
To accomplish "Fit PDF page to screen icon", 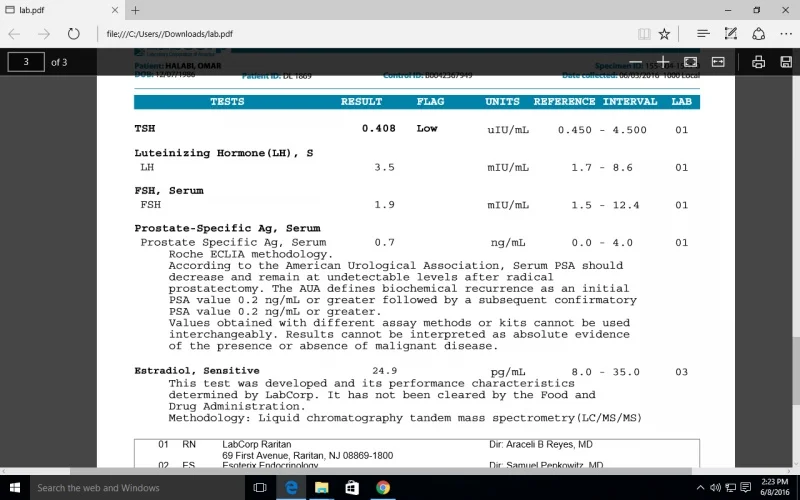I will tap(690, 62).
